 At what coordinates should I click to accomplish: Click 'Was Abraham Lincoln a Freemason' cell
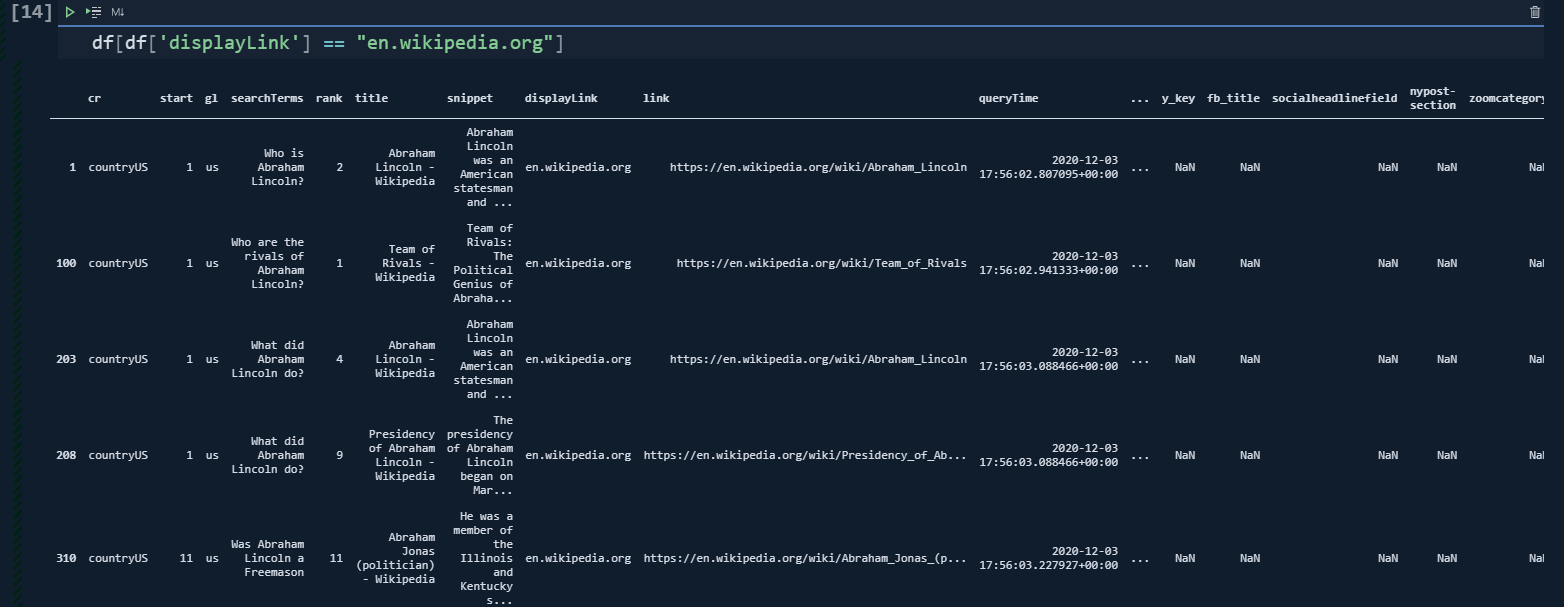pyautogui.click(x=267, y=558)
